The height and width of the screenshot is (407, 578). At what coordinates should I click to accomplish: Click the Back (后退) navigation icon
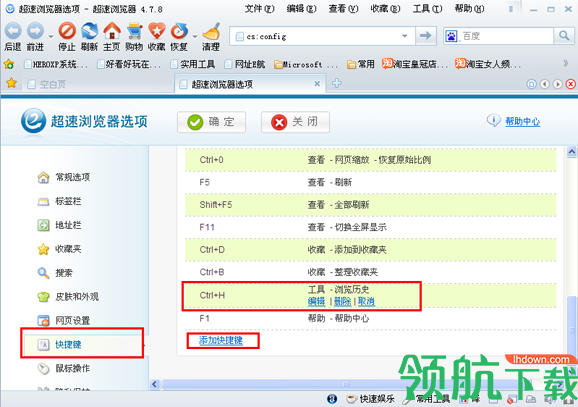pyautogui.click(x=13, y=31)
